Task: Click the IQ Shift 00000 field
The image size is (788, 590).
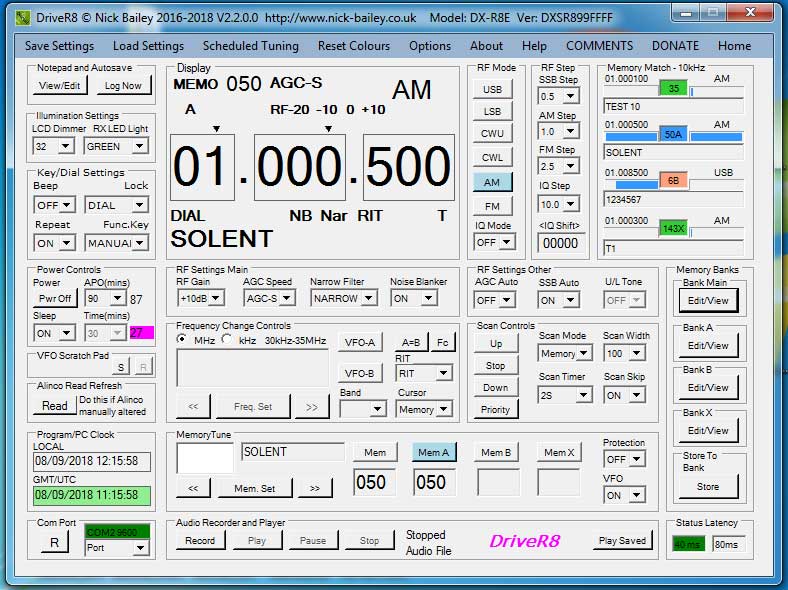Action: point(560,243)
